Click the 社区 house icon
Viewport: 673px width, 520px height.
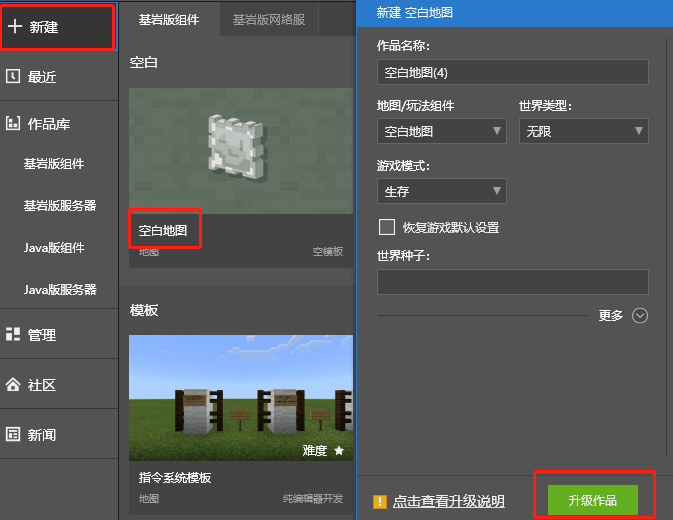13,384
